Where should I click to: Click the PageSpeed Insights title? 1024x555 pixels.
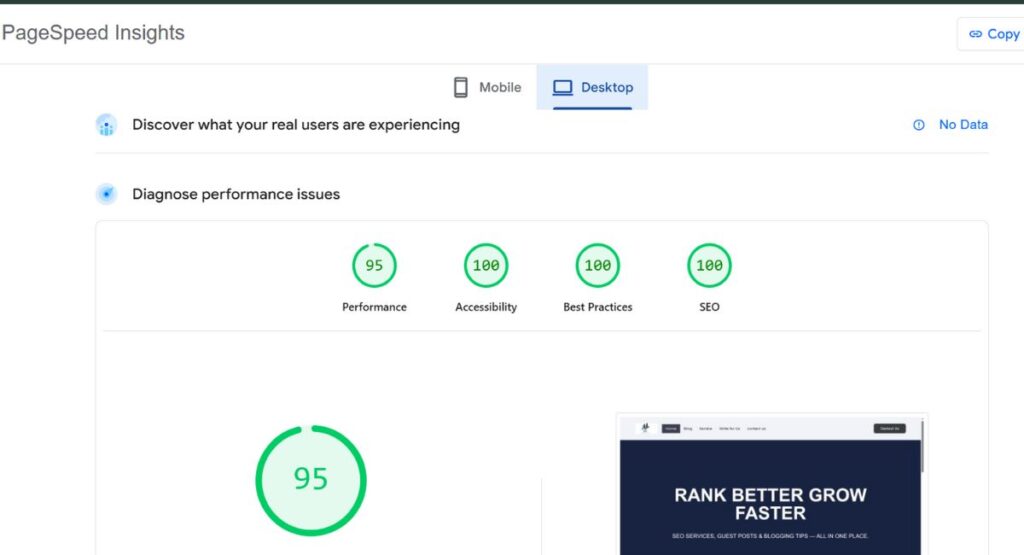pos(94,33)
